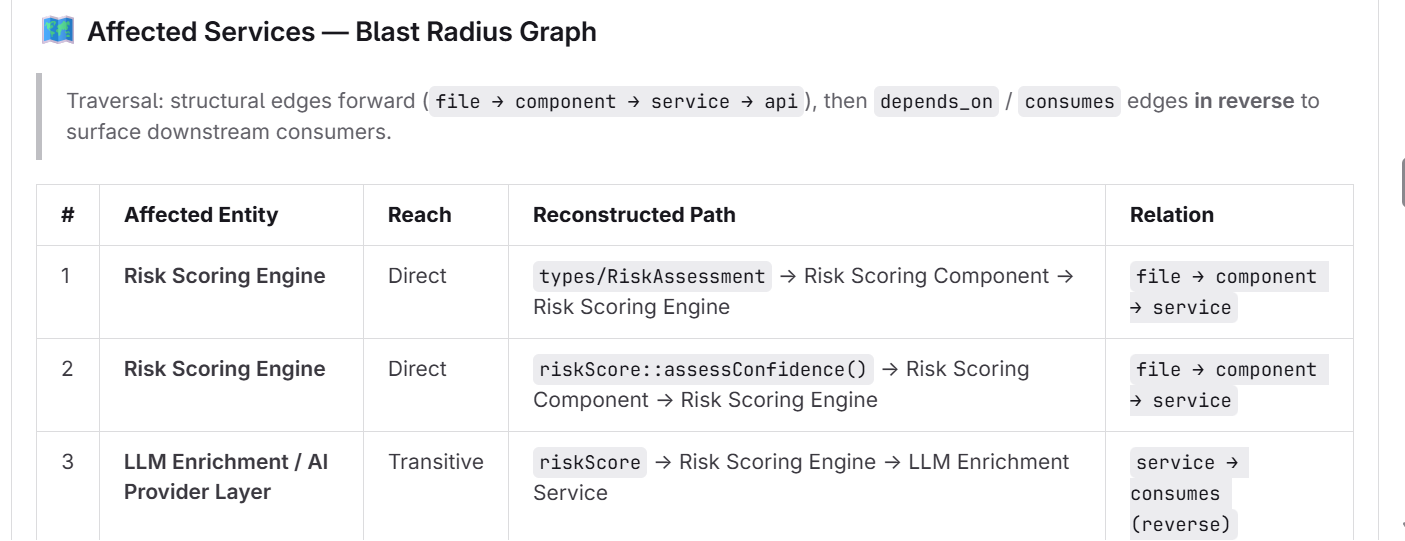The image size is (1405, 541).
Task: Click the Relation column header
Action: pos(1172,215)
